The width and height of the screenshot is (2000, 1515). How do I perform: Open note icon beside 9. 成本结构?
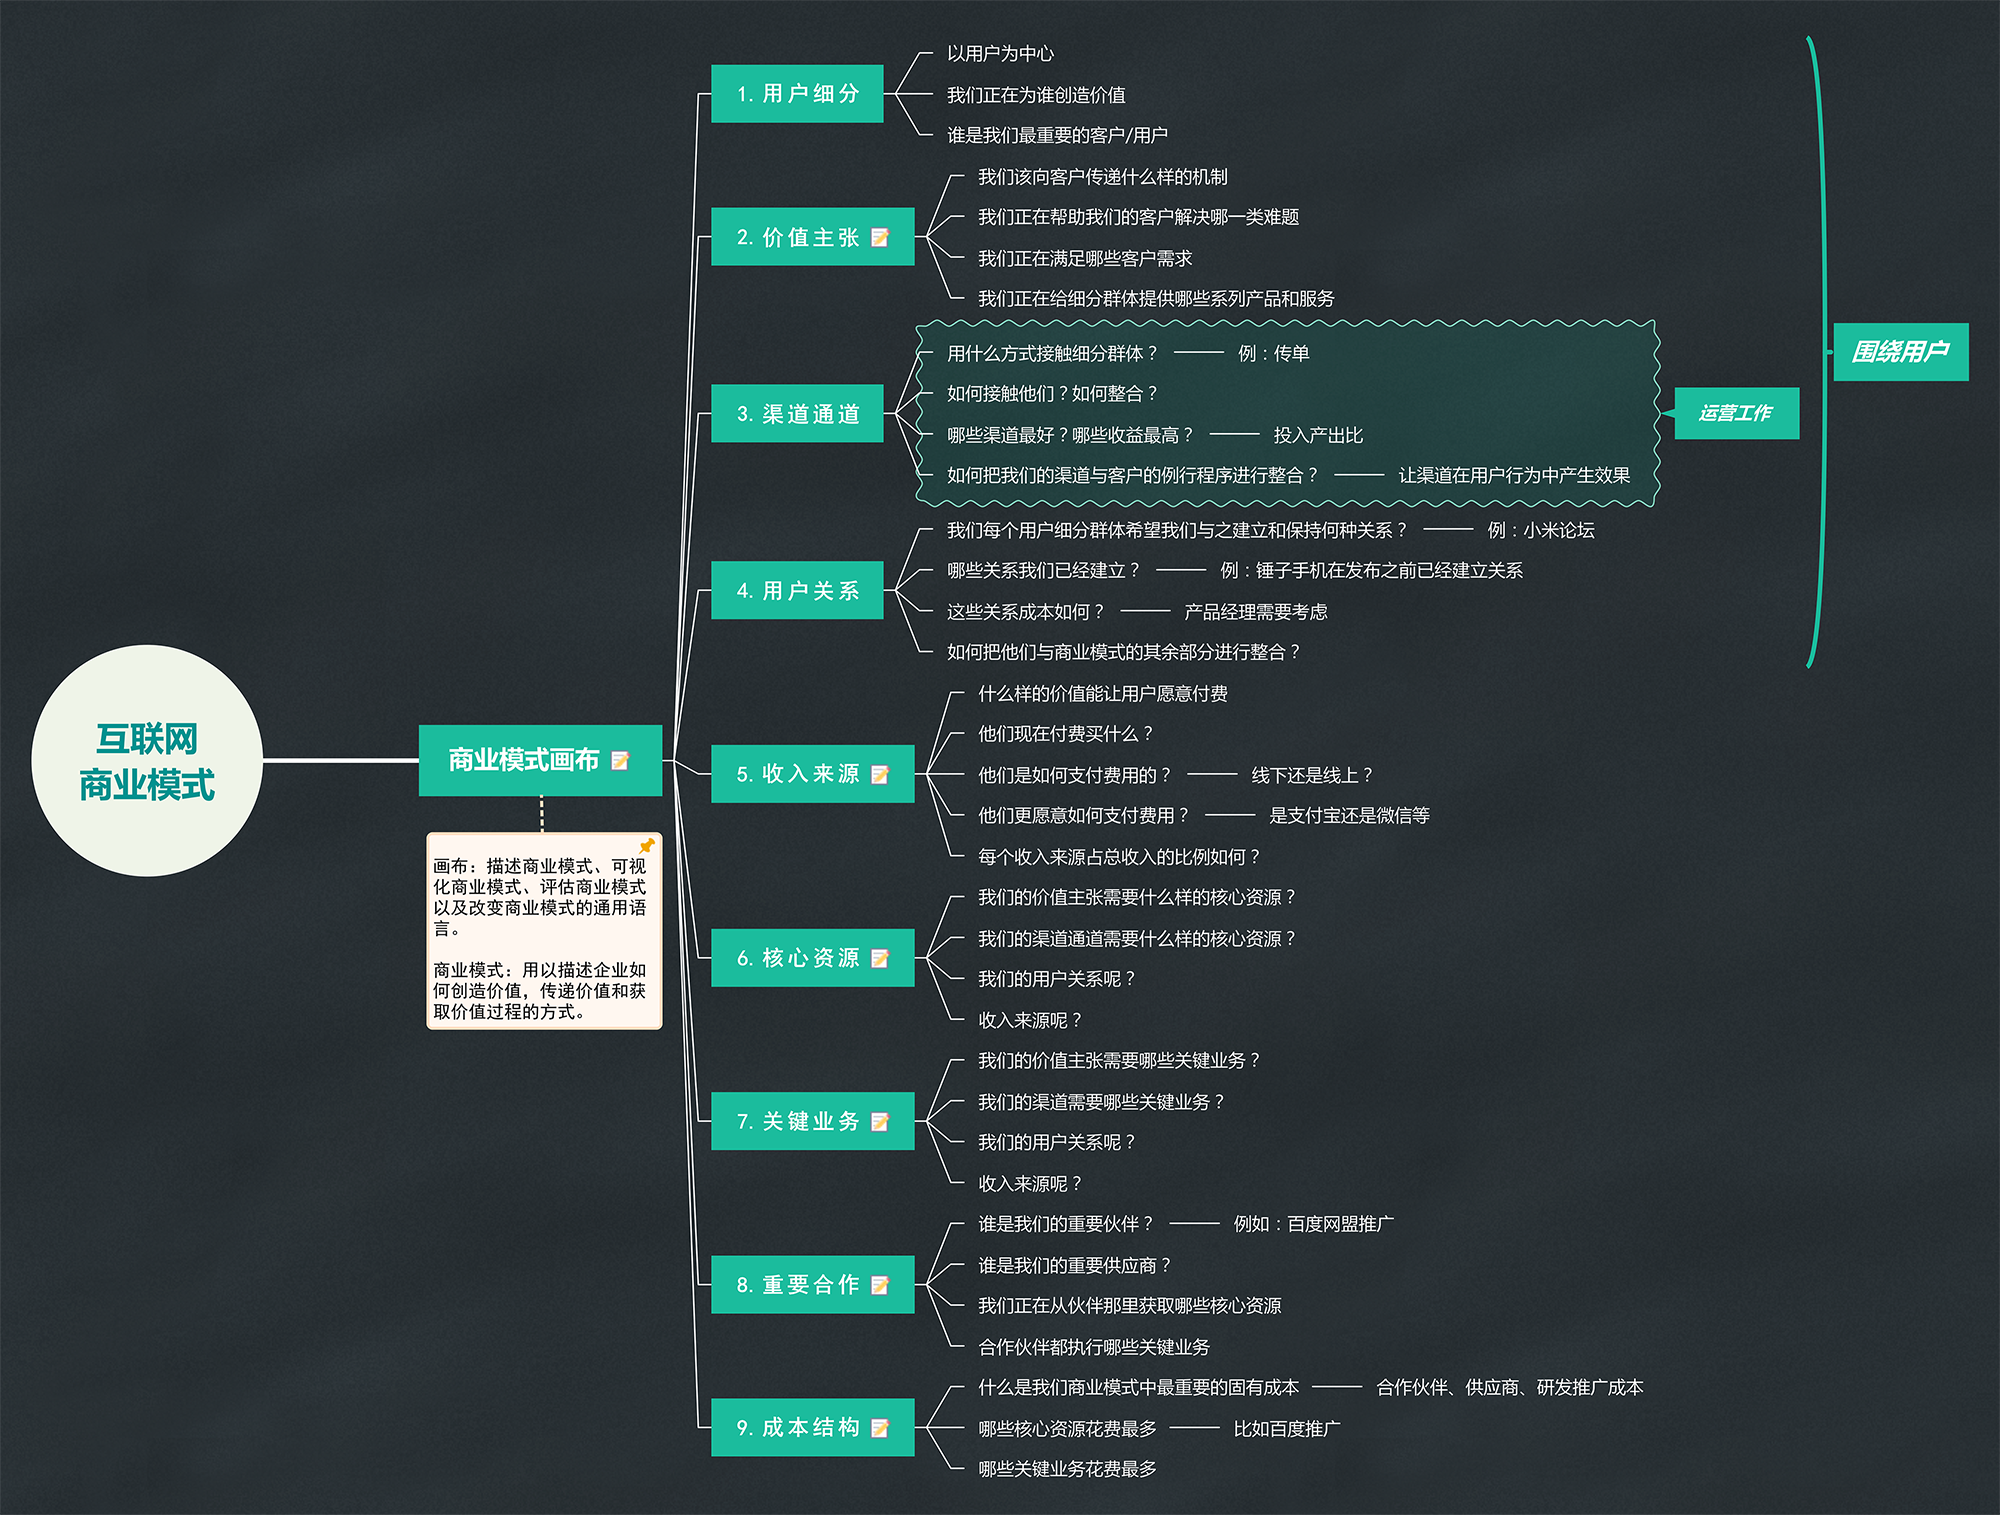pos(880,1428)
